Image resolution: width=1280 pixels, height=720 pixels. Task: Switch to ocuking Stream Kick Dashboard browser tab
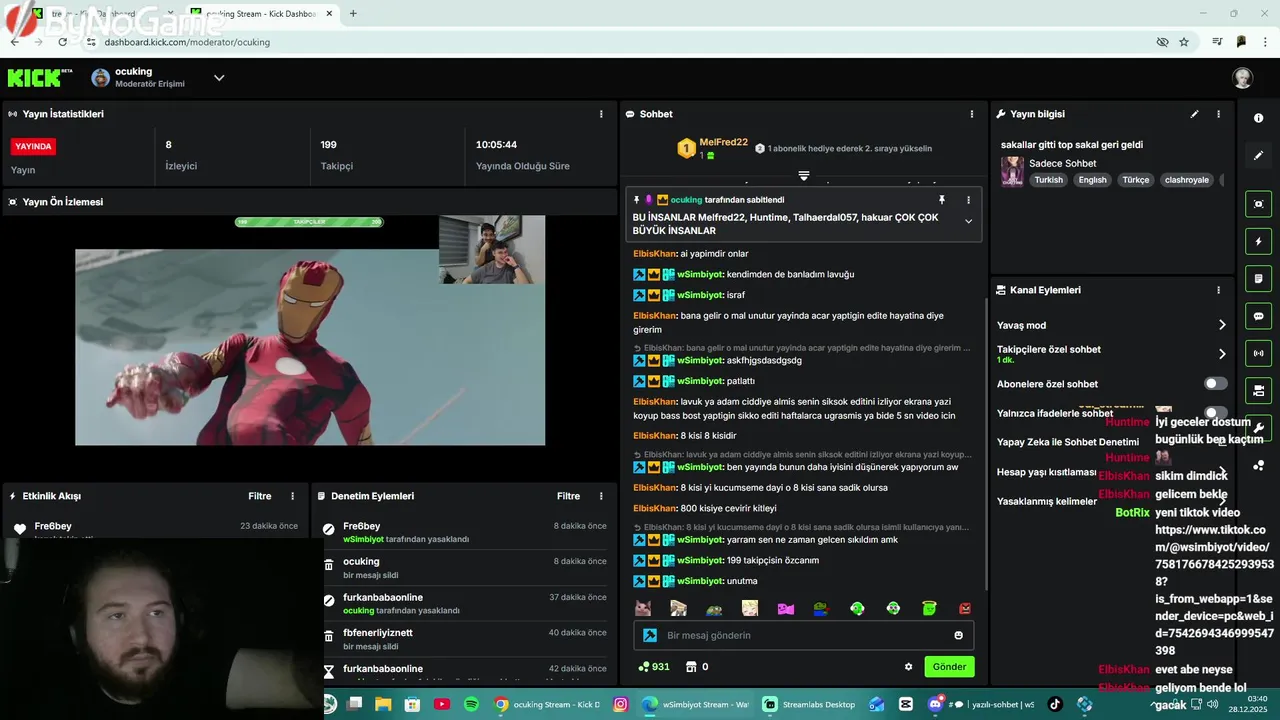tap(262, 14)
